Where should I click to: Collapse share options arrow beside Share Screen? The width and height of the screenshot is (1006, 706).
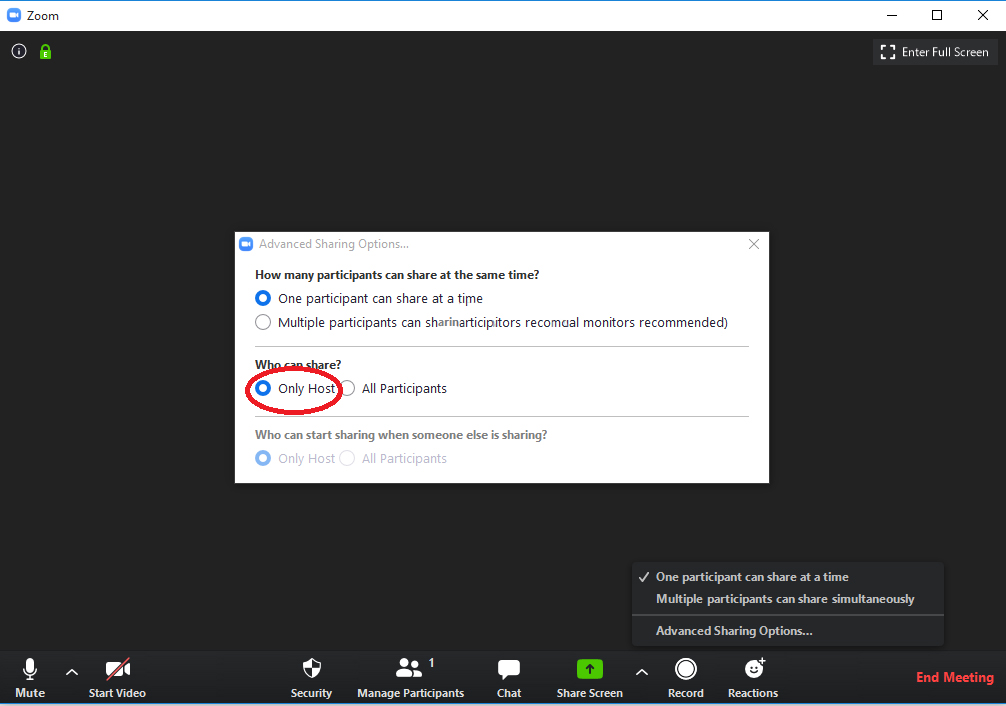click(x=642, y=672)
